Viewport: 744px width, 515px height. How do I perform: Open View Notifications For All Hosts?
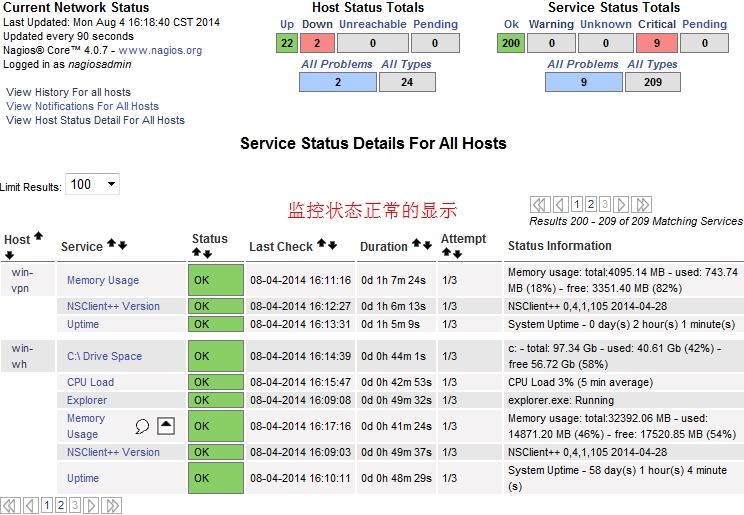pyautogui.click(x=82, y=106)
